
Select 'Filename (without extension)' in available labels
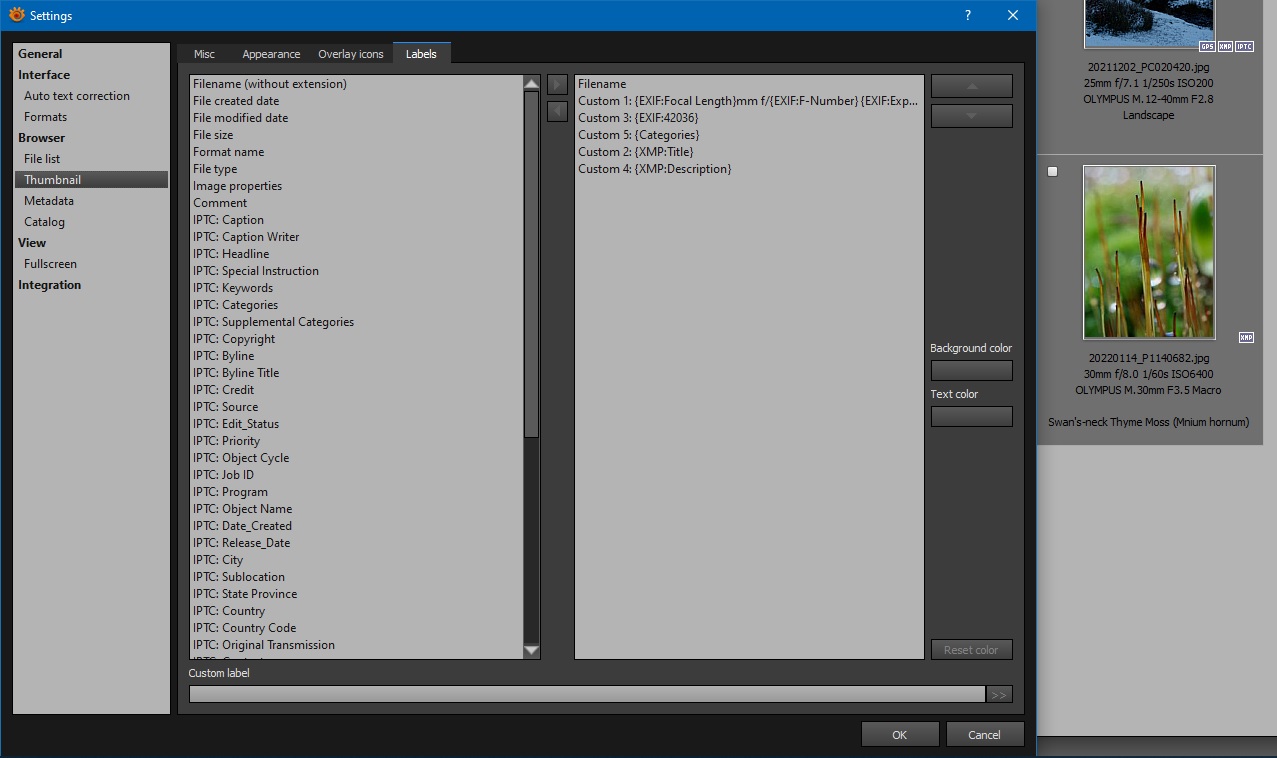(270, 84)
